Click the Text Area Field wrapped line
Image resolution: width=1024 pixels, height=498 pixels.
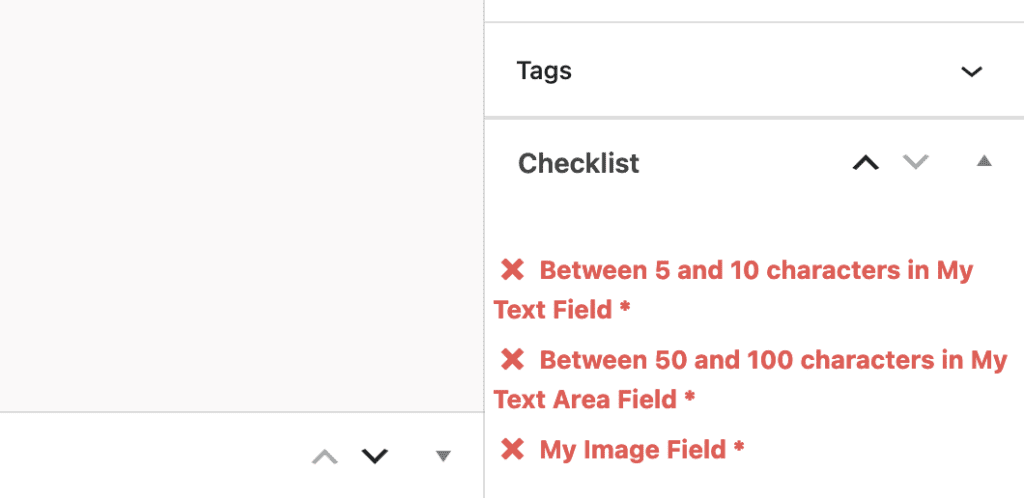click(x=585, y=400)
